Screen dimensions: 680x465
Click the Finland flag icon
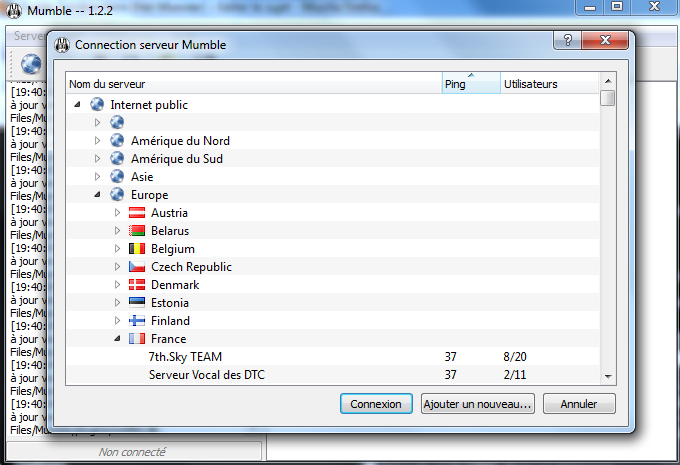(x=137, y=321)
